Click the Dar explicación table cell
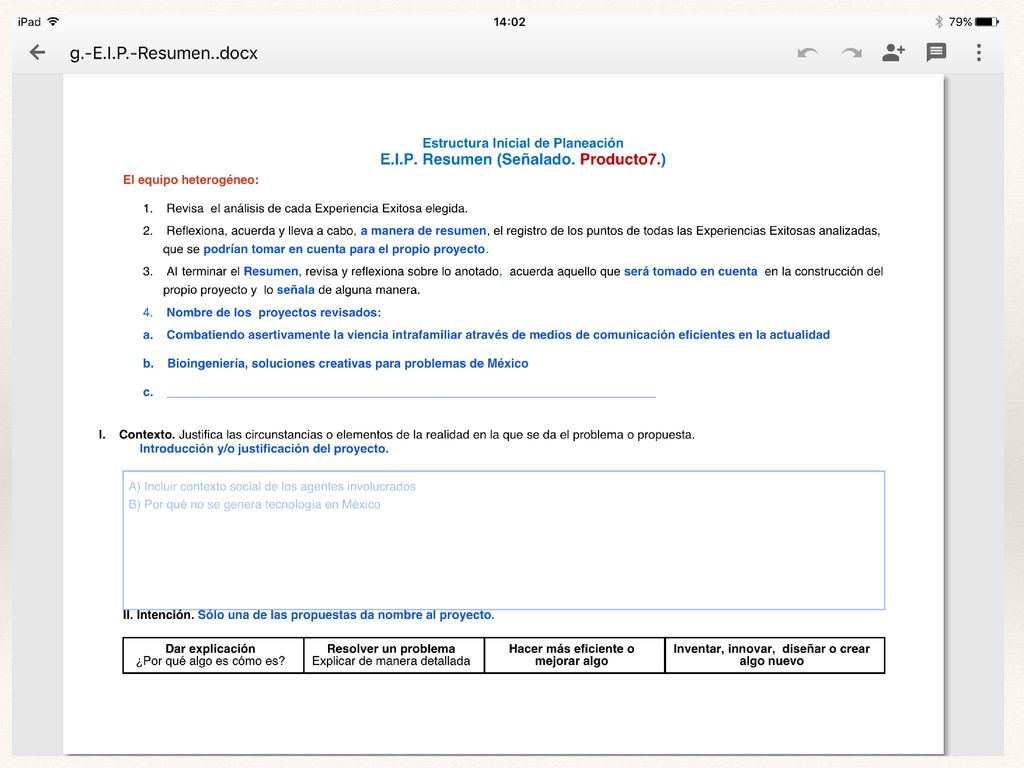 tap(213, 655)
